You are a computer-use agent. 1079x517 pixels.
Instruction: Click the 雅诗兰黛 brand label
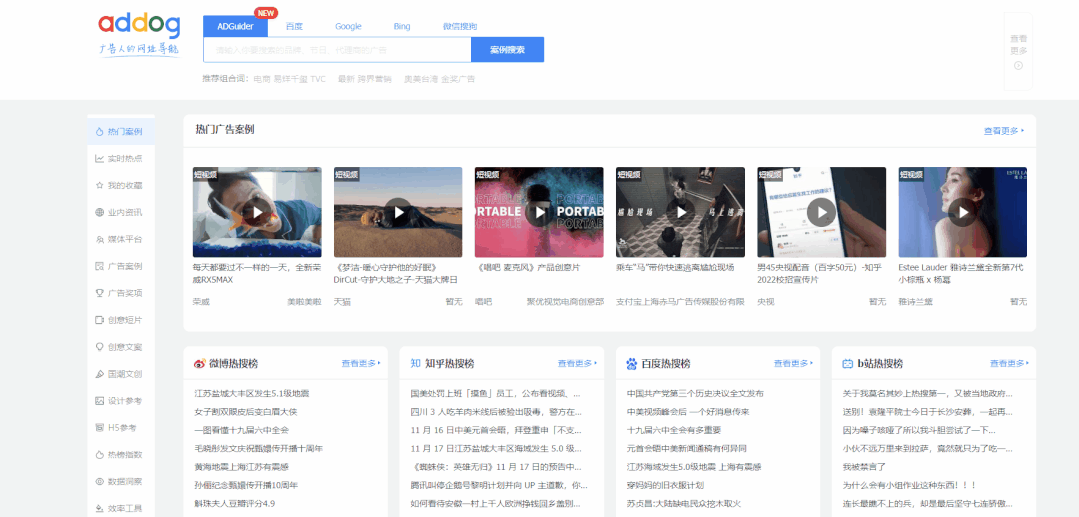[915, 302]
